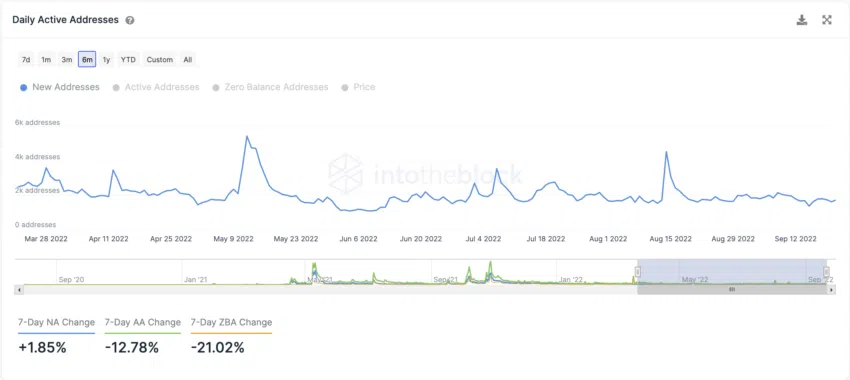Enable the Price series in legend
Viewport: 850px width, 380px height.
tap(358, 87)
